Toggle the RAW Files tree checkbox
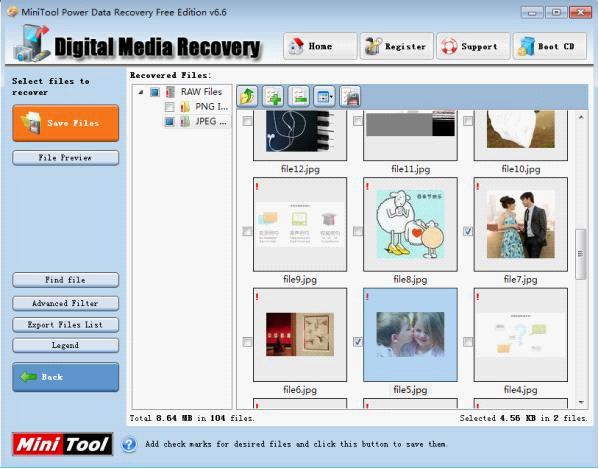 155,92
